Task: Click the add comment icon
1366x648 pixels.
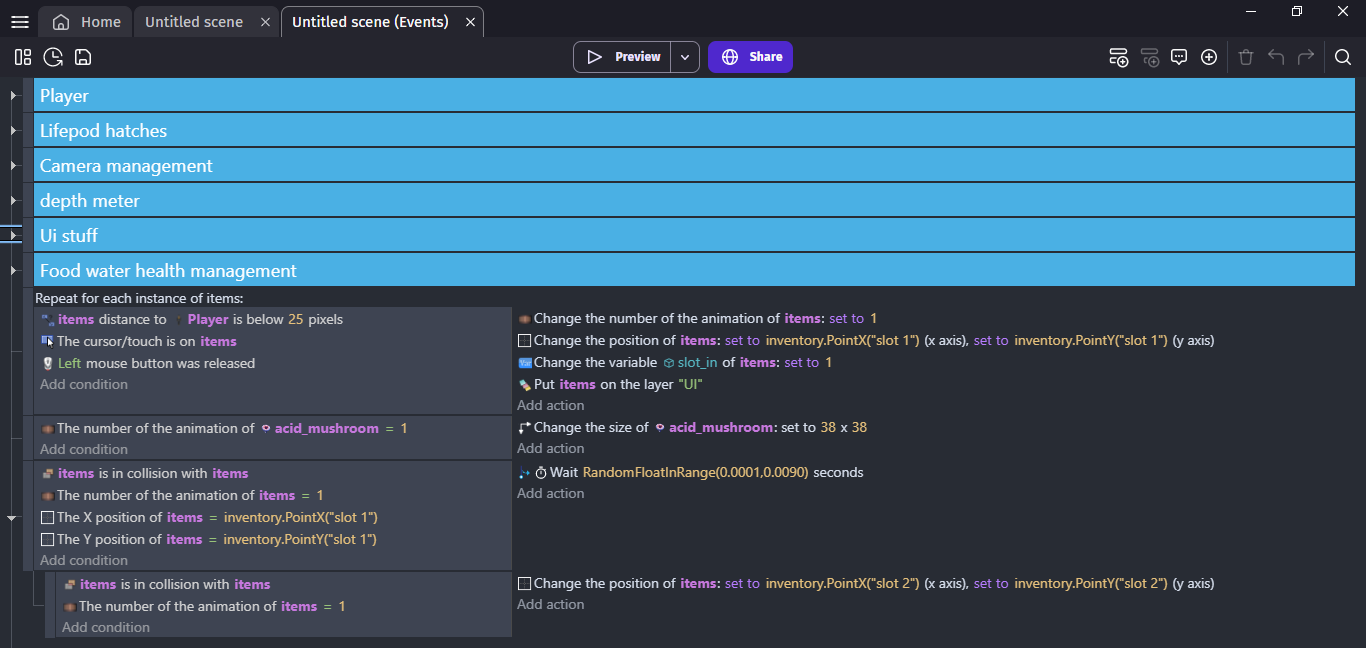Action: 1179,57
